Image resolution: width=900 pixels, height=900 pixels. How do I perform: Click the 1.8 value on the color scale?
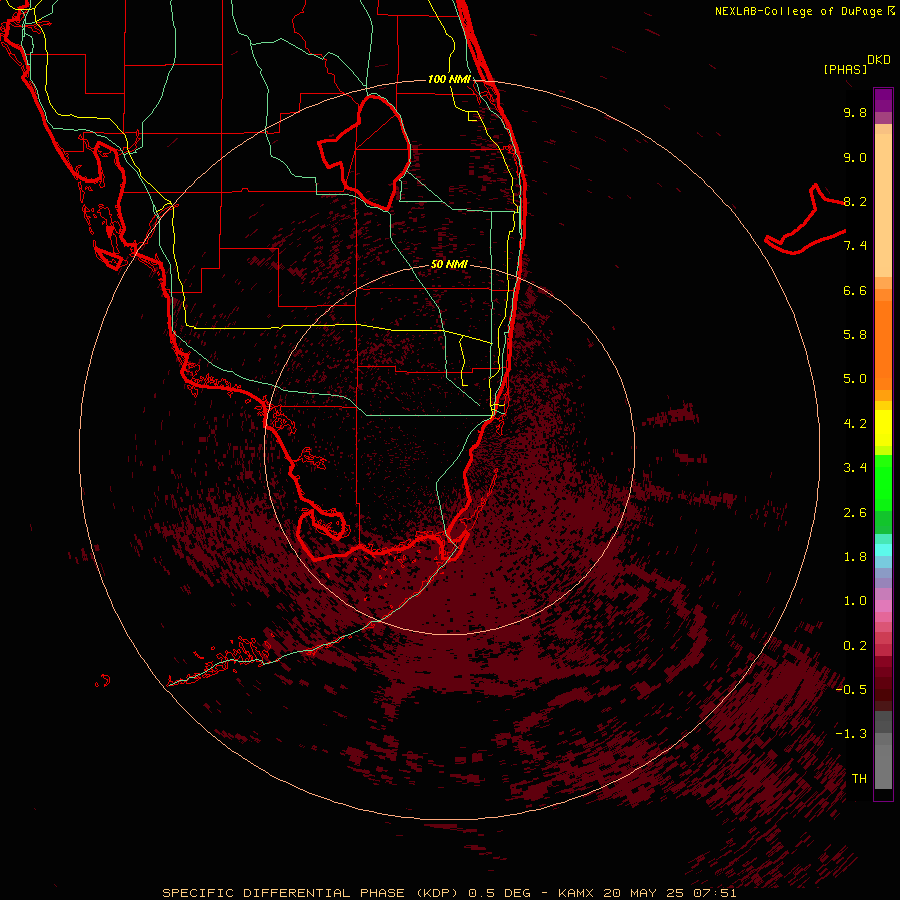(855, 557)
